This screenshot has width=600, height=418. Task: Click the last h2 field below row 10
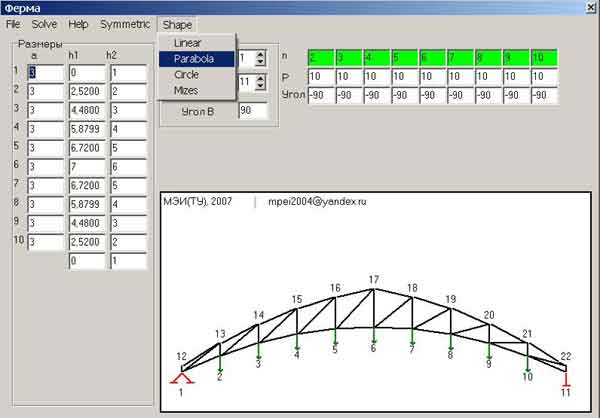click(129, 261)
